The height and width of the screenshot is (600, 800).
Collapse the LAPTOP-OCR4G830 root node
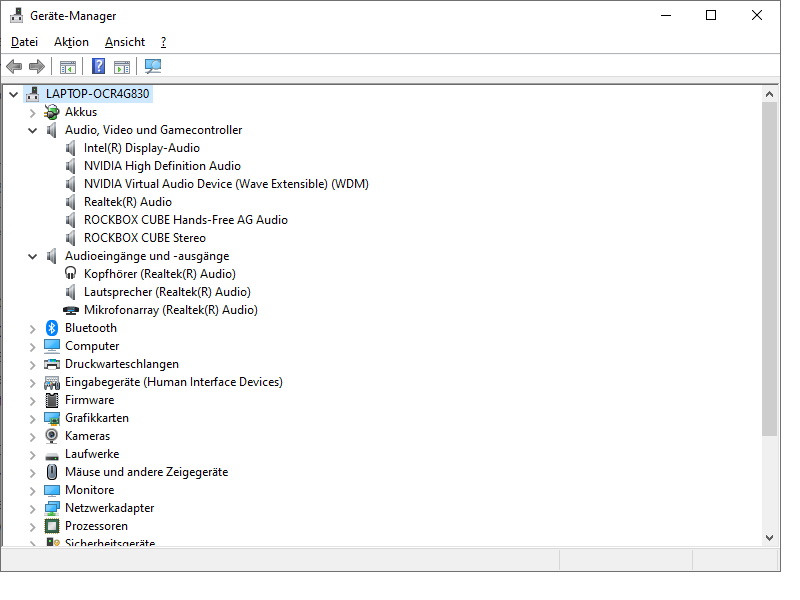[x=14, y=94]
